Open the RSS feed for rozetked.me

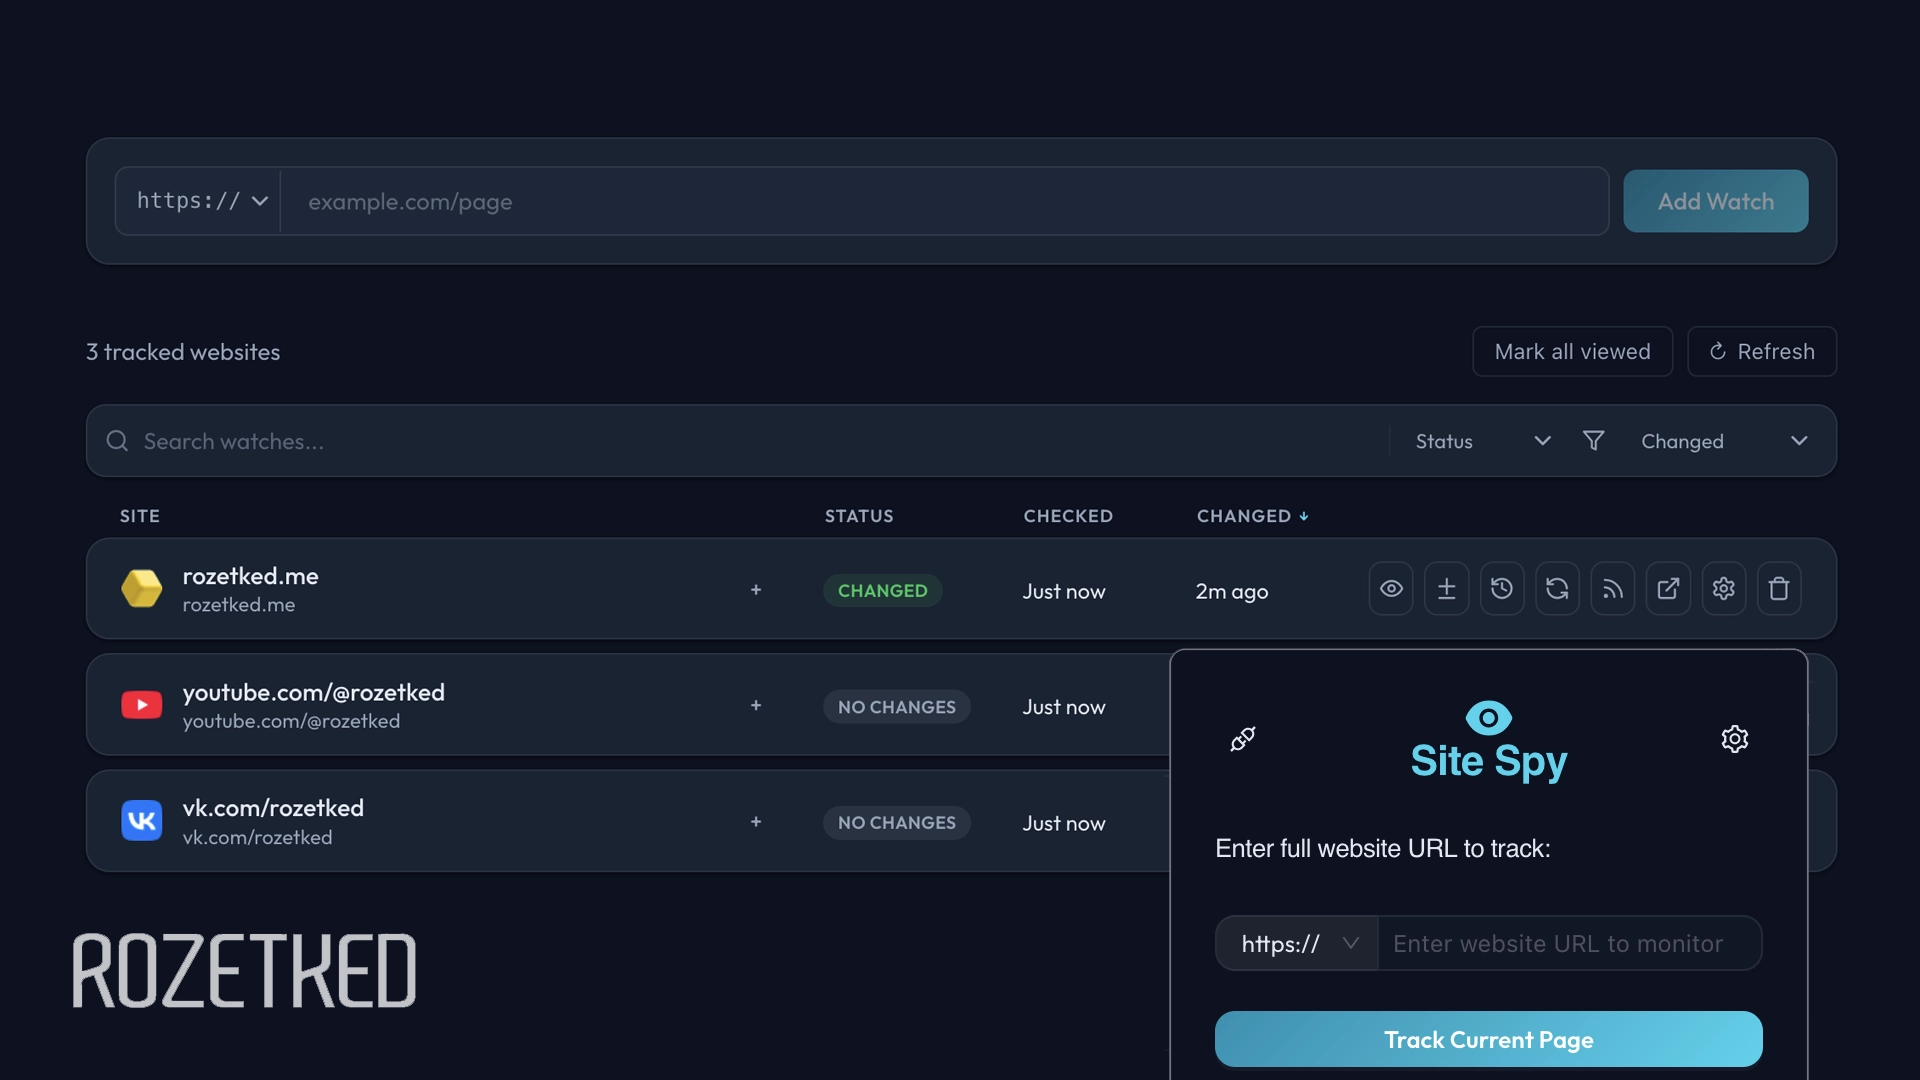click(1613, 589)
